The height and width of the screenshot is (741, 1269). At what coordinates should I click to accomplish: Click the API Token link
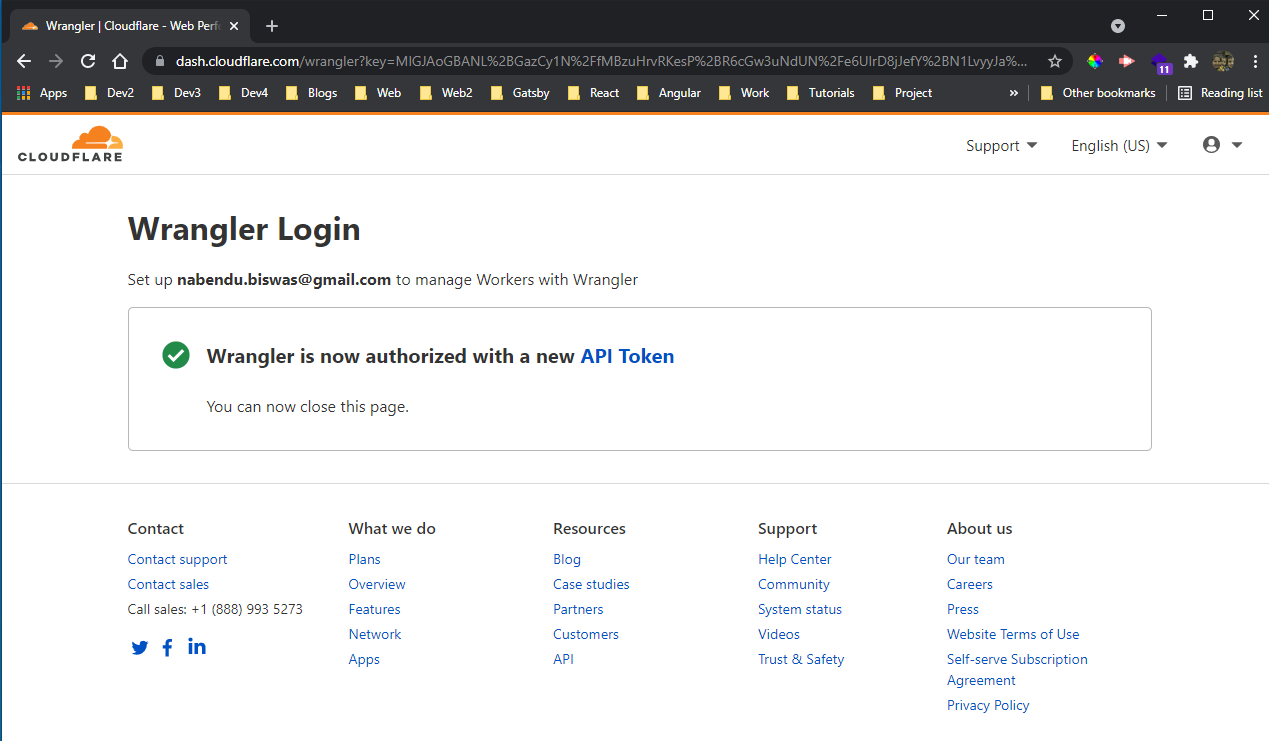tap(627, 356)
